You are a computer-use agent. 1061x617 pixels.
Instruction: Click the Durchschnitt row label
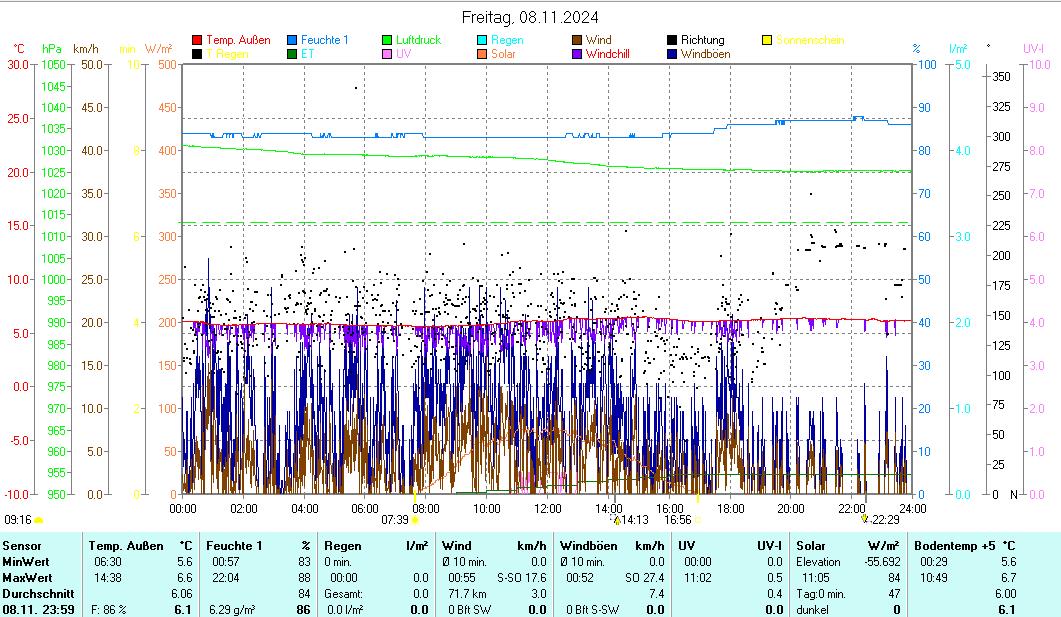(34, 593)
